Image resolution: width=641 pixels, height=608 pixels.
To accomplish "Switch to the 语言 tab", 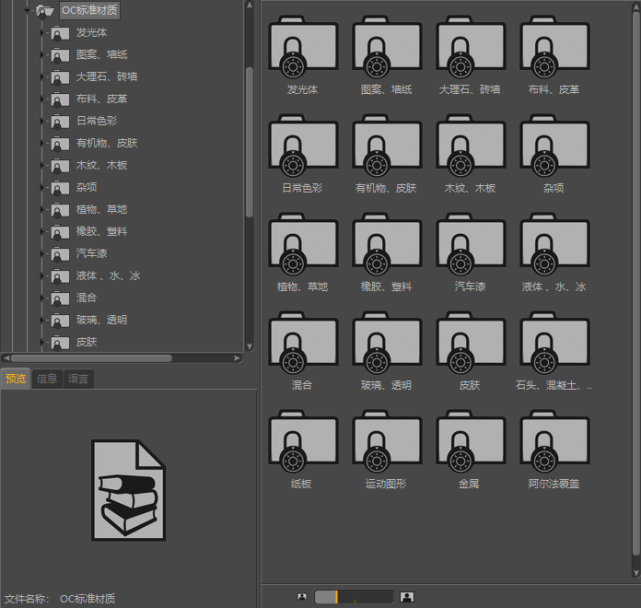I will pos(78,379).
